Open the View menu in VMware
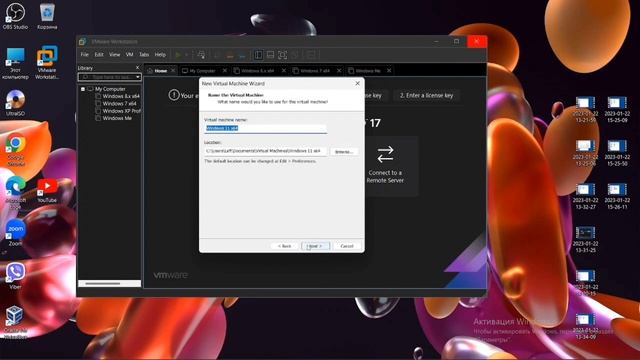 114,54
